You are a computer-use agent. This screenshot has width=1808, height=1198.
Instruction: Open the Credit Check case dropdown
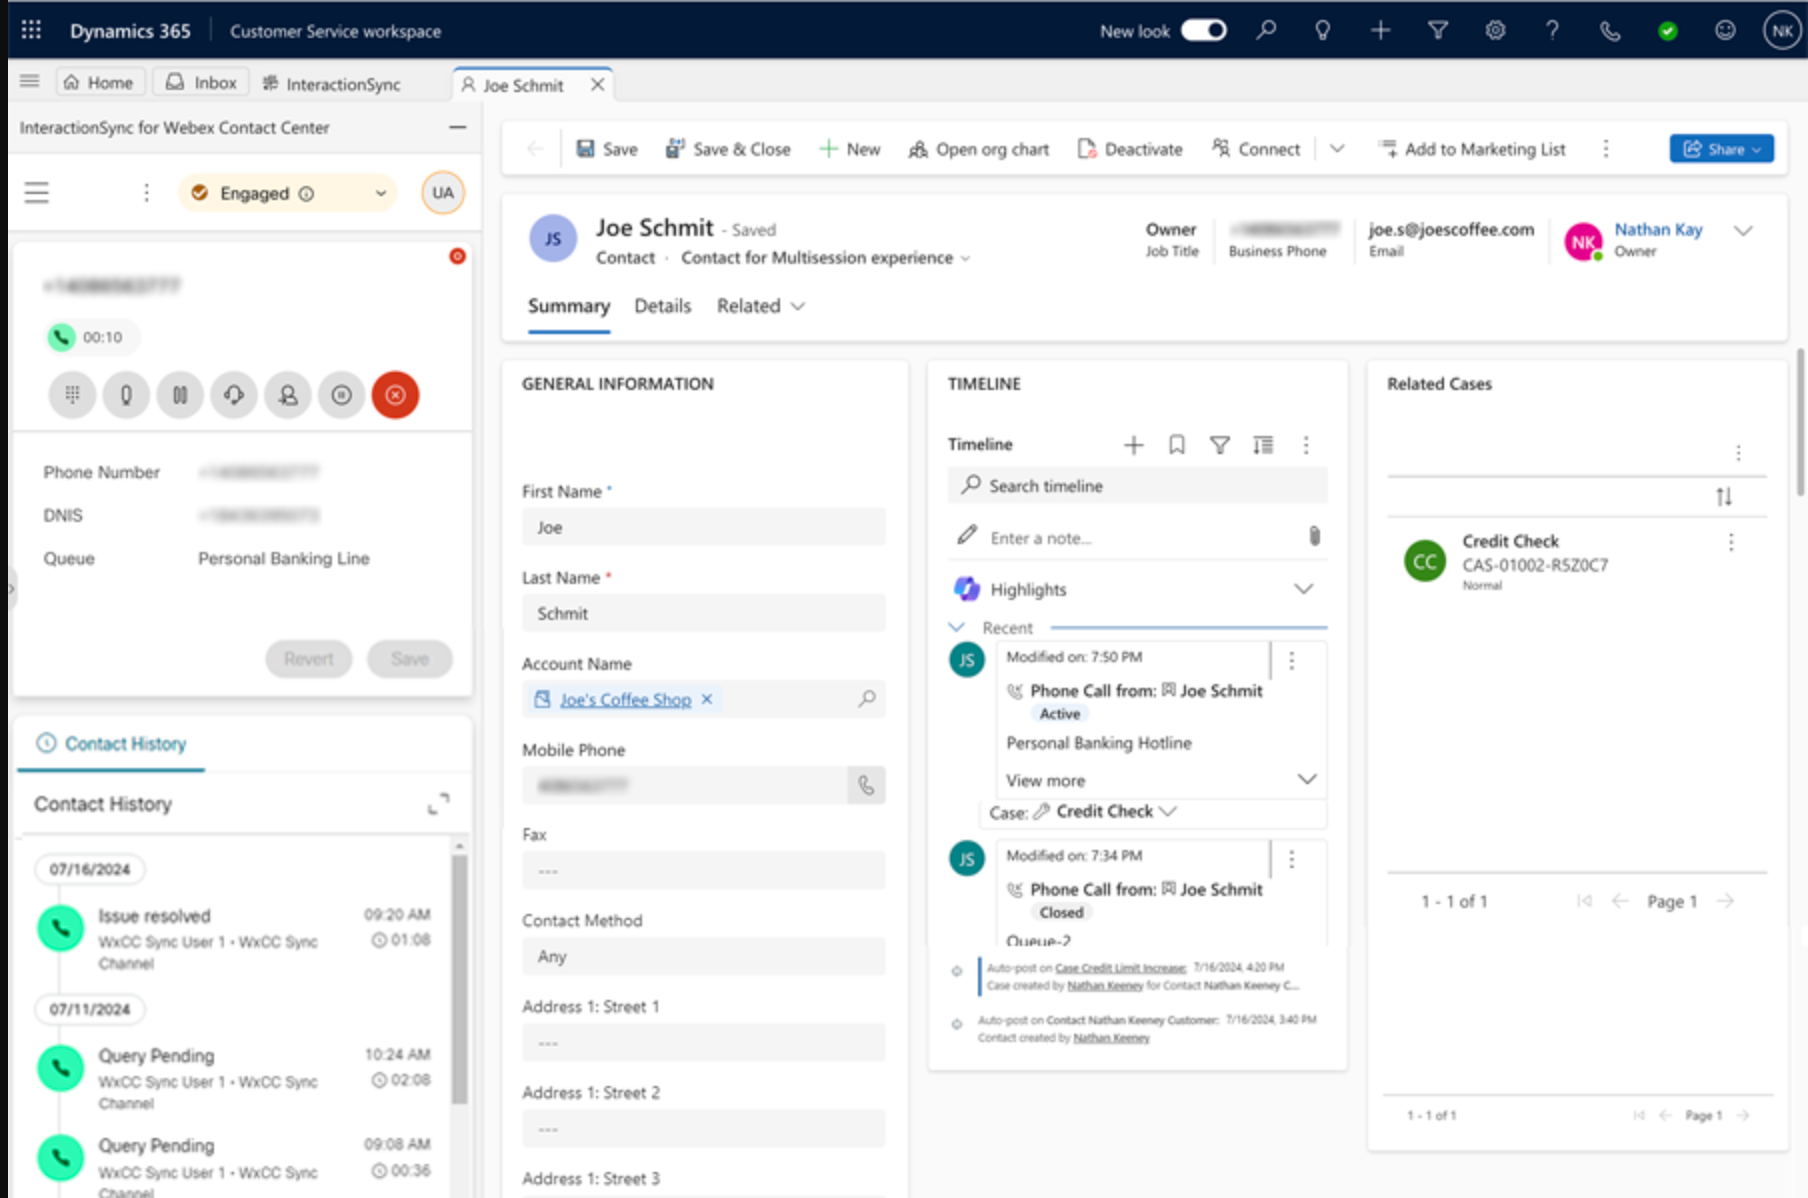pos(1167,811)
